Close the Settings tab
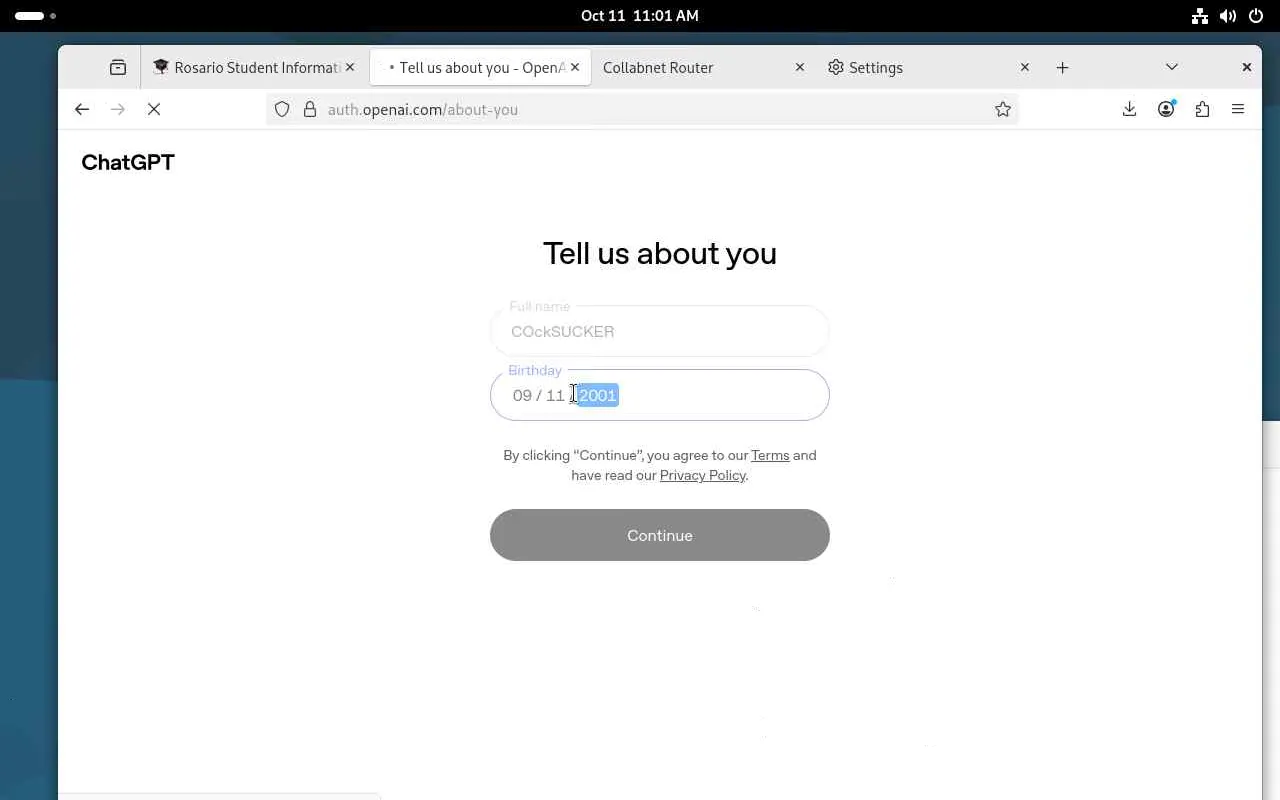This screenshot has height=800, width=1280. 1024,67
